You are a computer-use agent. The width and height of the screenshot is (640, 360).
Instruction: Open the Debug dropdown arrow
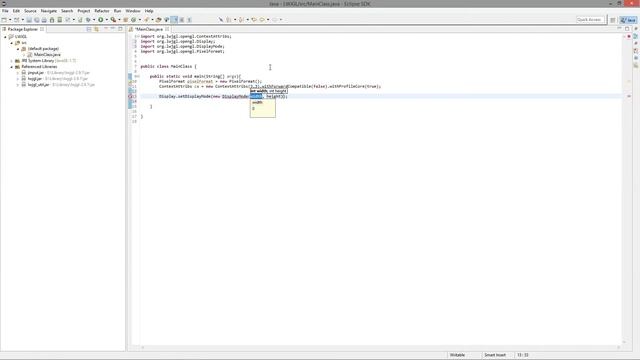pyautogui.click(x=94, y=20)
